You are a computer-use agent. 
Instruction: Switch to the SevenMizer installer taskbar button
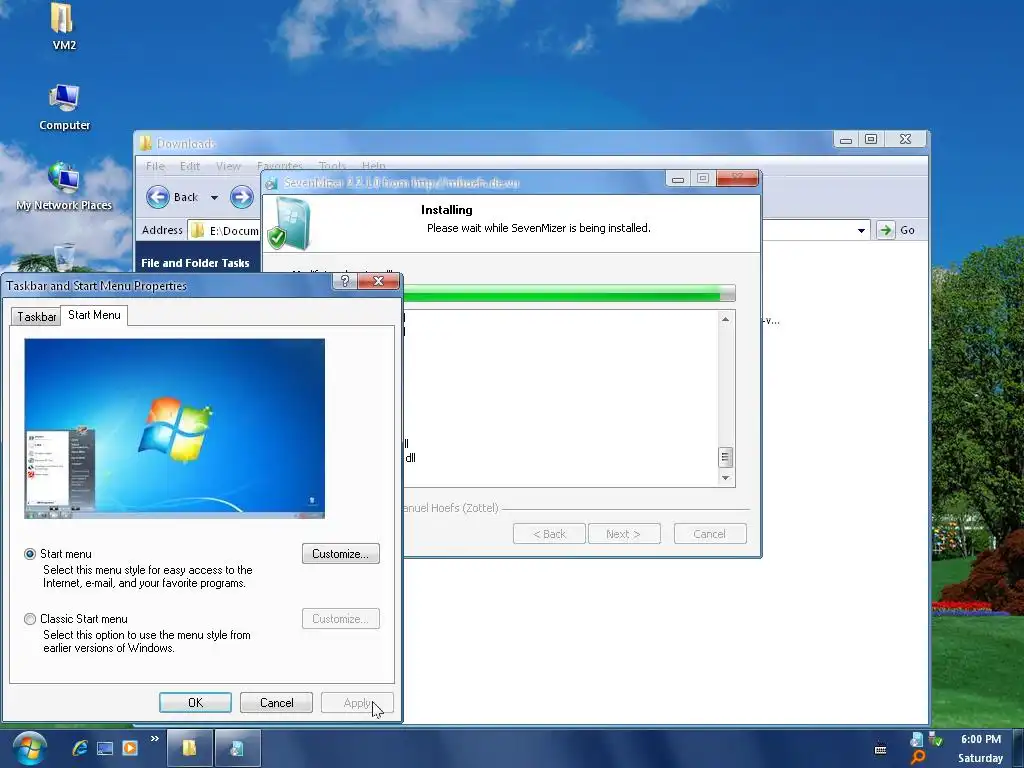pyautogui.click(x=238, y=748)
